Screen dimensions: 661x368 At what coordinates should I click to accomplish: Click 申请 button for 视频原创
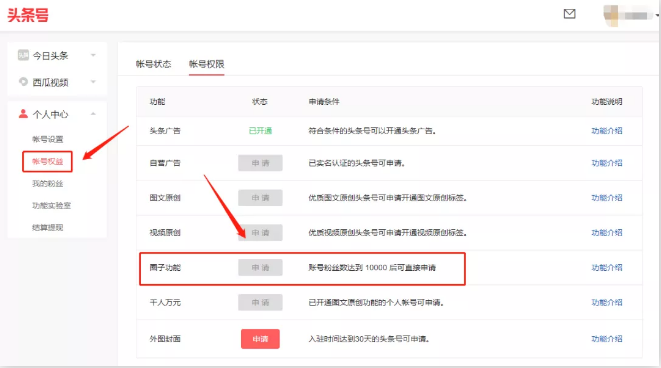[x=260, y=233]
